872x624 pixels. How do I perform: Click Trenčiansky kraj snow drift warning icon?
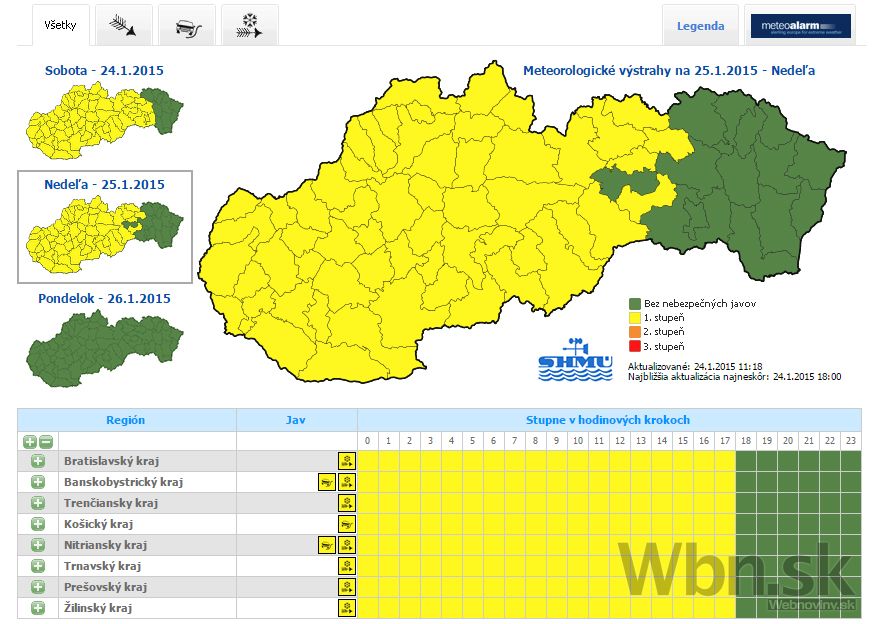tap(347, 503)
